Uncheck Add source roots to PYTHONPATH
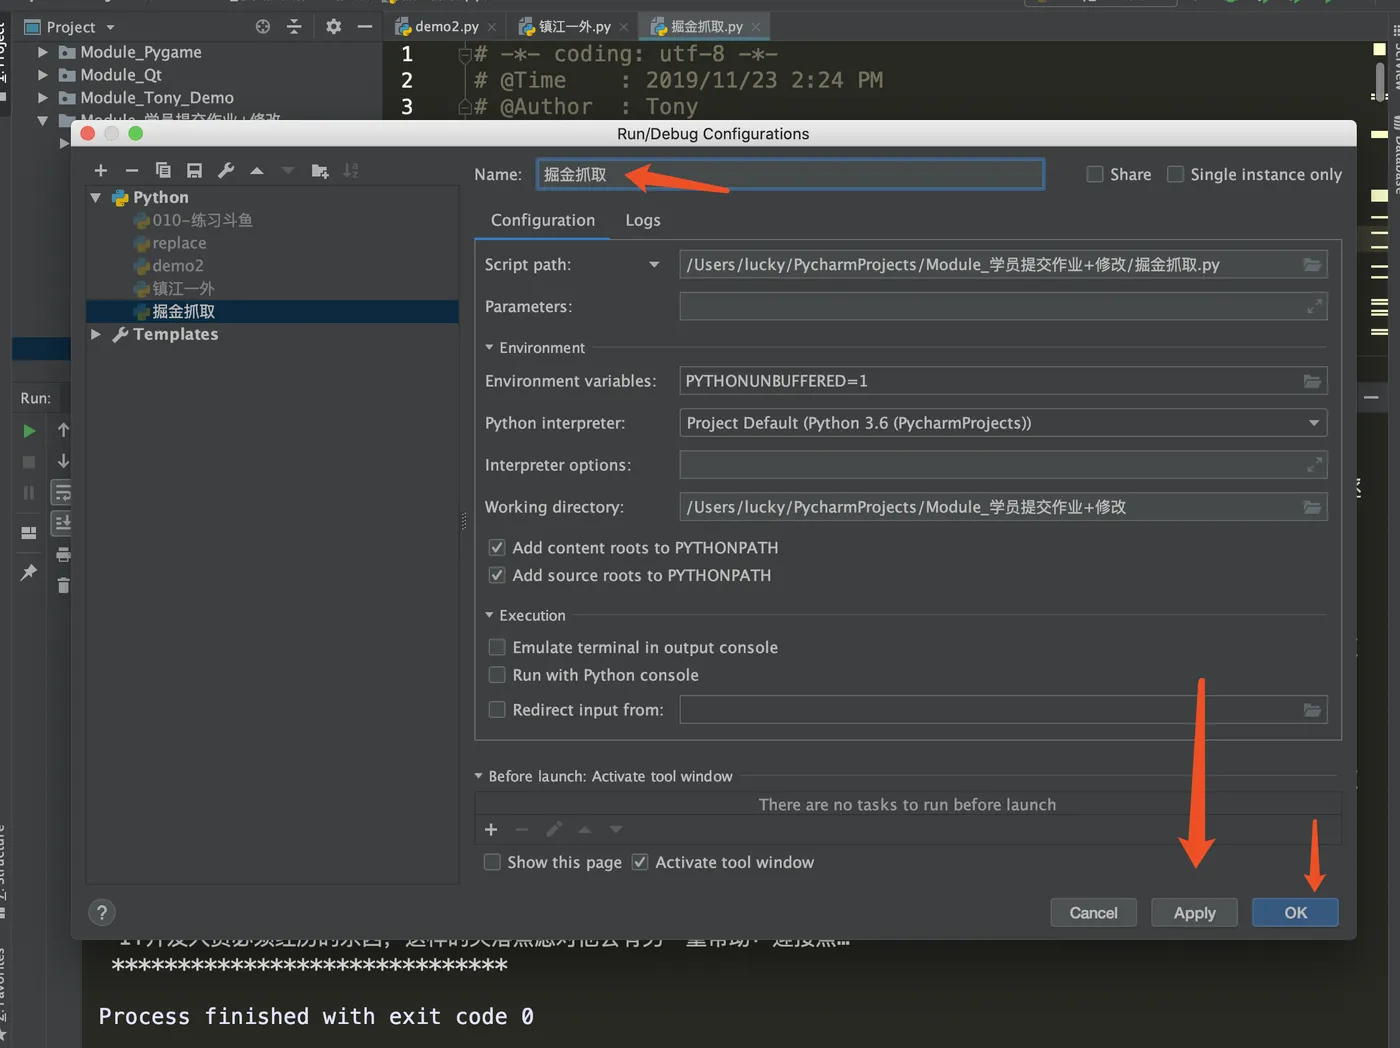The width and height of the screenshot is (1400, 1048). 497,576
